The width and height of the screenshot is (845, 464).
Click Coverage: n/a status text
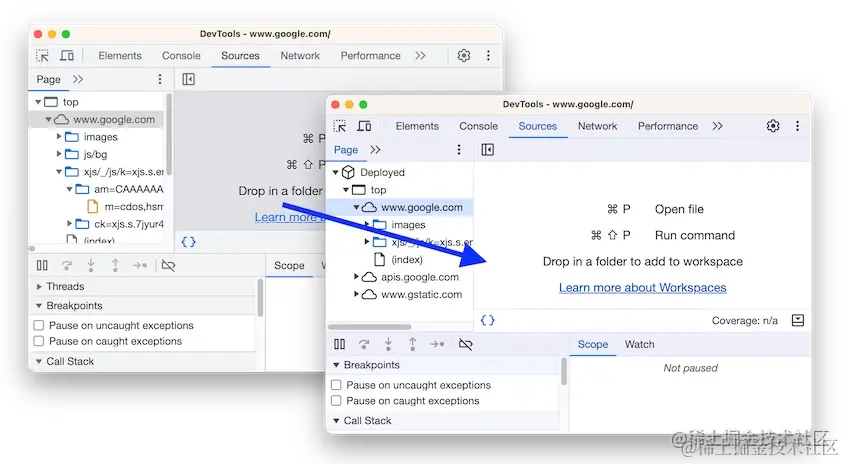(x=744, y=321)
